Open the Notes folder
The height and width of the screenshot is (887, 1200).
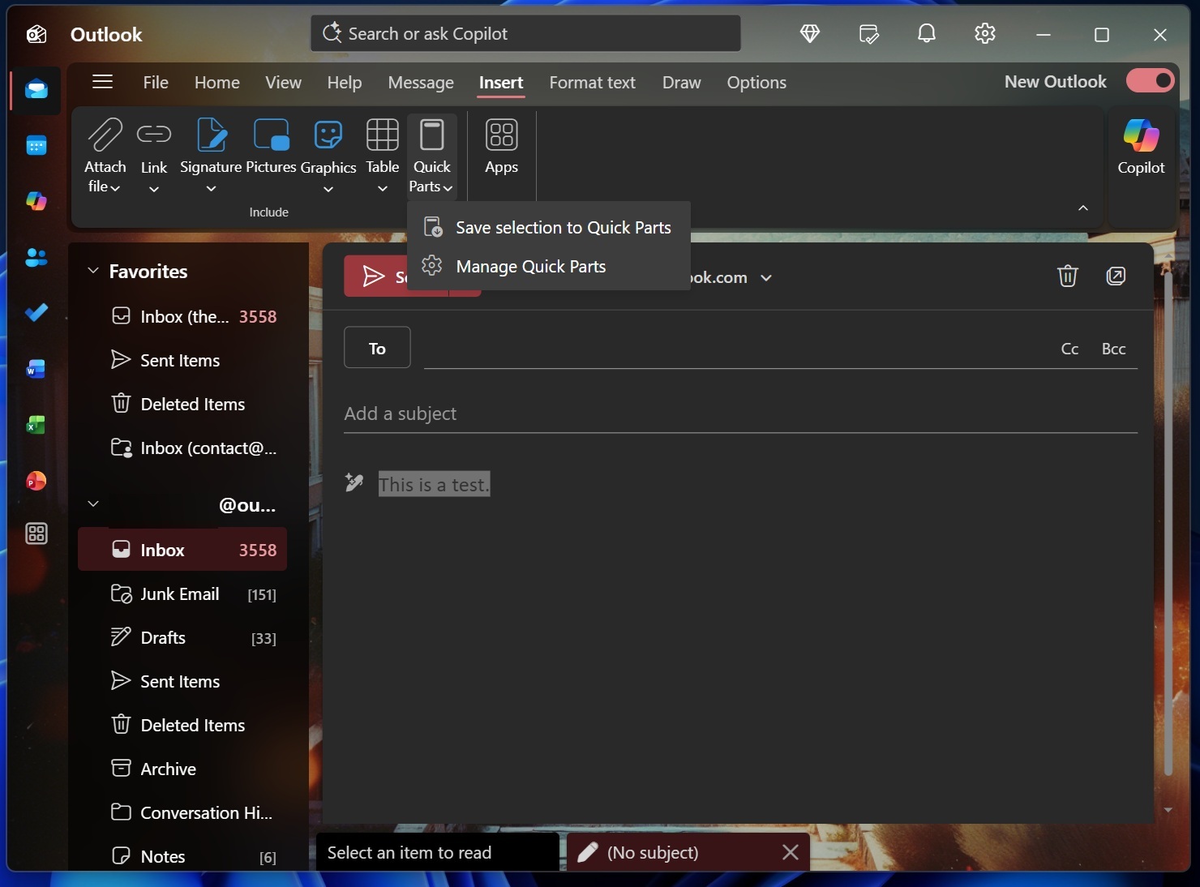[182, 856]
